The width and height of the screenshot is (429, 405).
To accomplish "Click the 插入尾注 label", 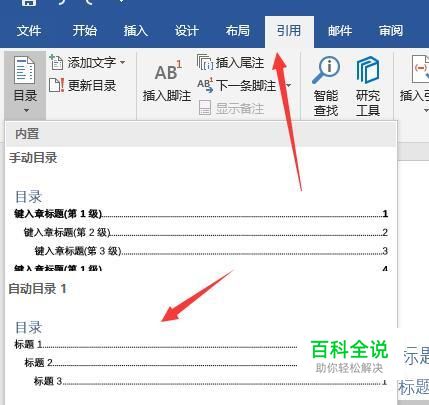I will coord(240,63).
